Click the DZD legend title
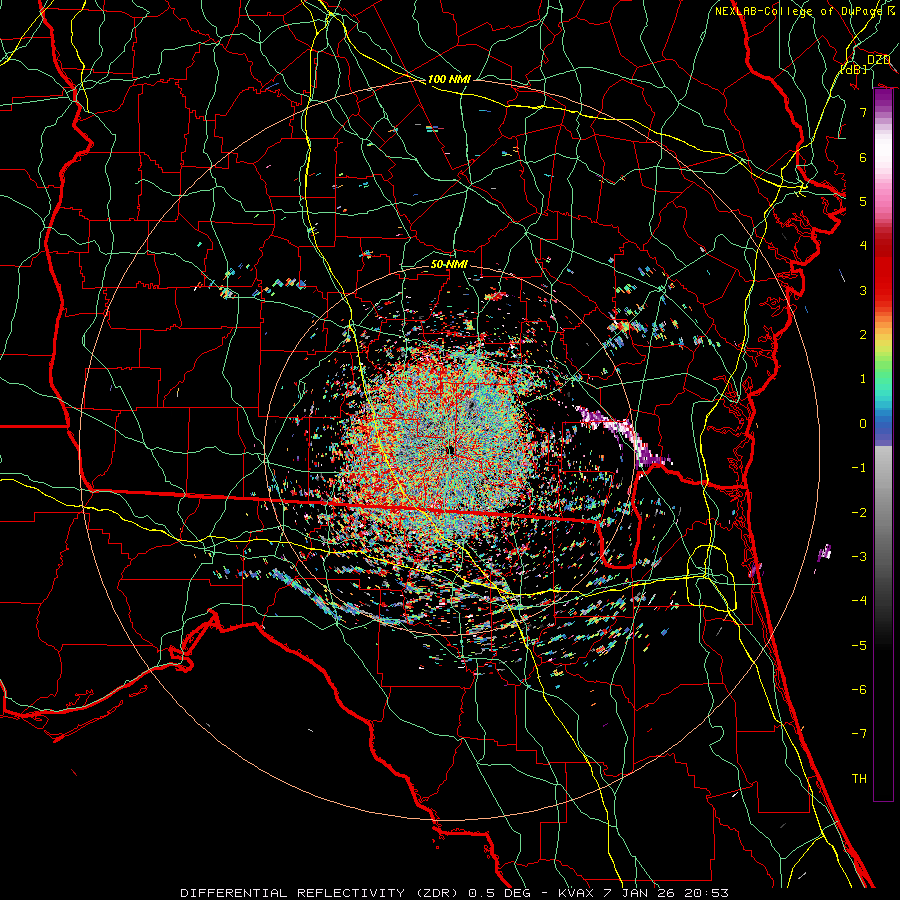This screenshot has width=900, height=900. point(879,60)
